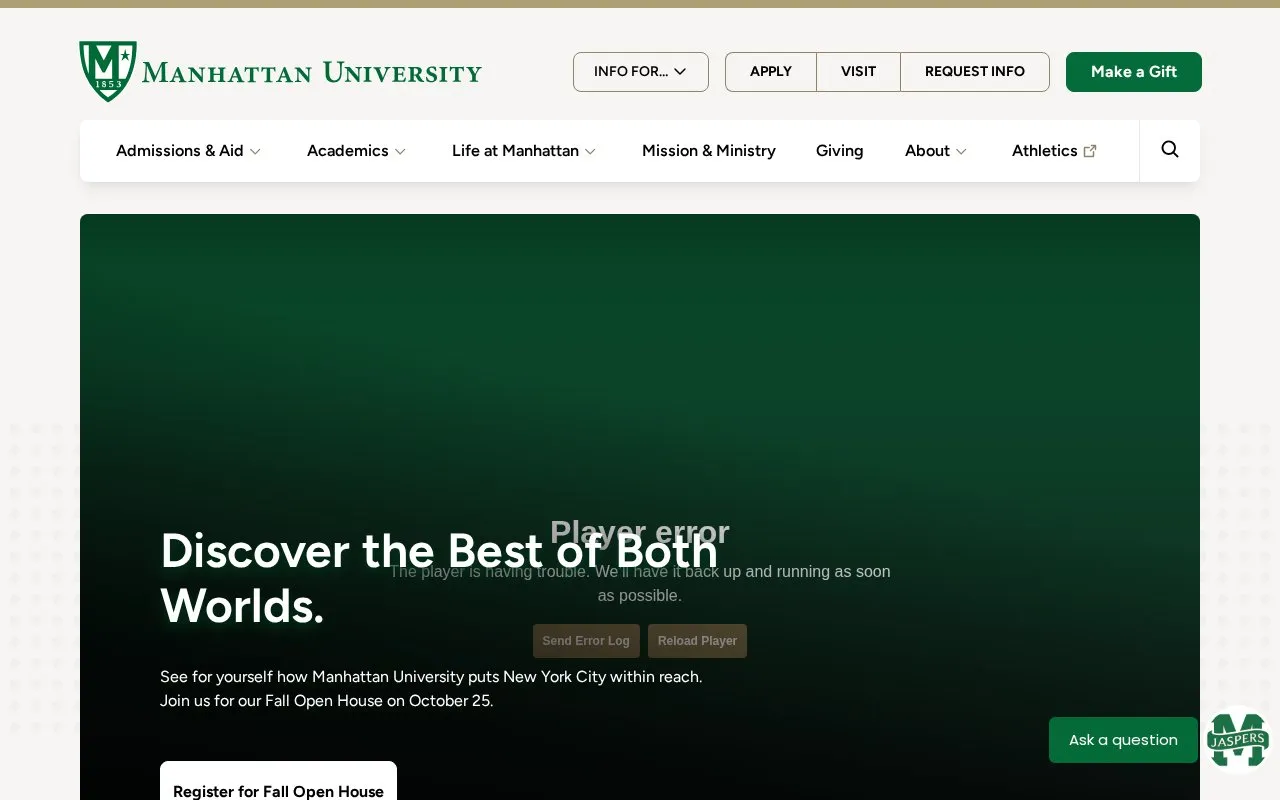Click the Fall Open House October 25 text

coord(326,701)
